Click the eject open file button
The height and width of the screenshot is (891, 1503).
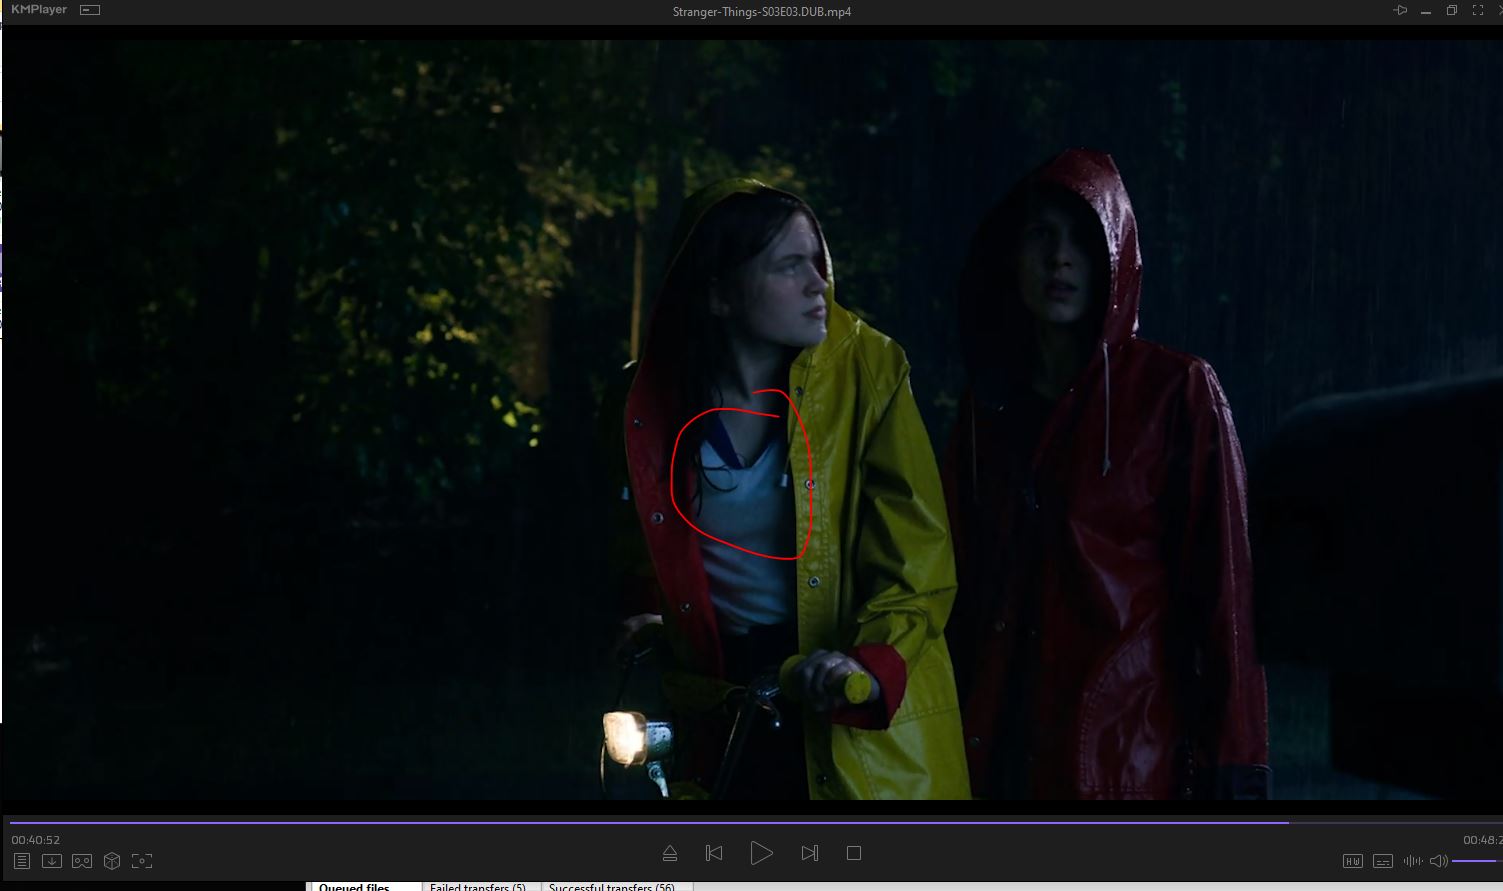(670, 853)
